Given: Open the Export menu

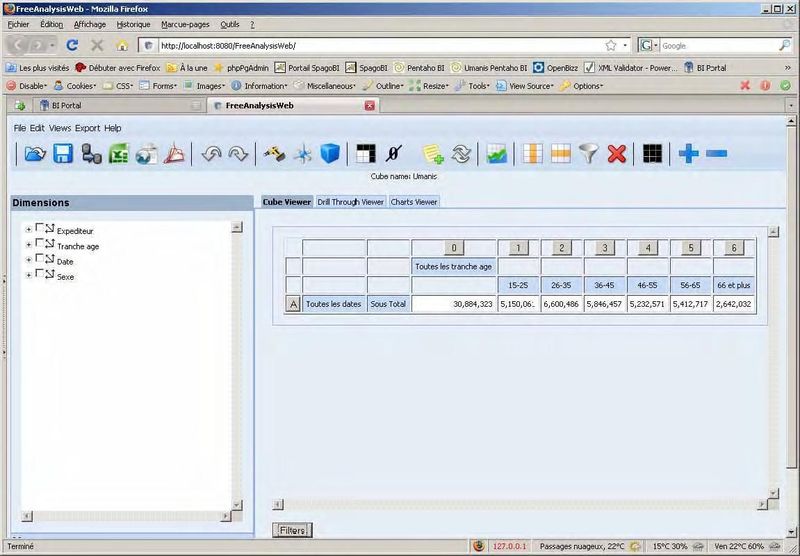Looking at the screenshot, I should point(87,128).
